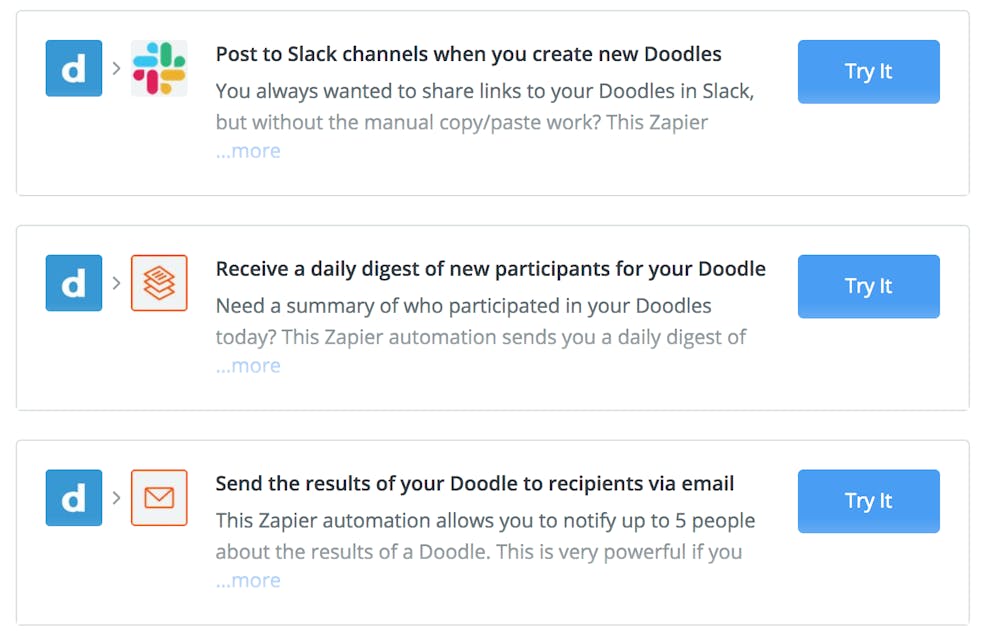The height and width of the screenshot is (640, 983).
Task: Click description text starting 'Need a summary of who'
Action: click(481, 321)
